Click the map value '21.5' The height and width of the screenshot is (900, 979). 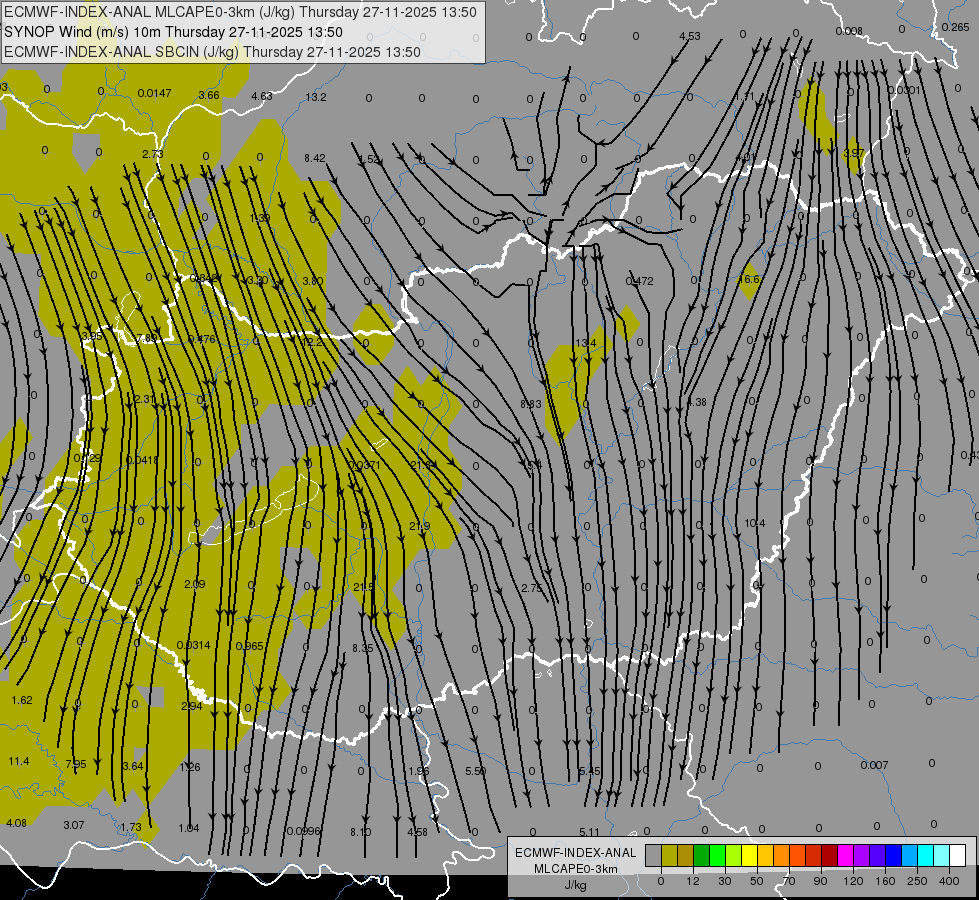[x=363, y=587]
